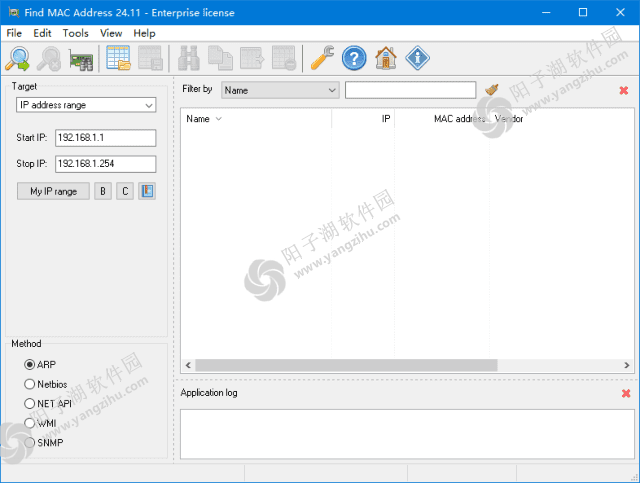Open the Target type dropdown
This screenshot has height=483, width=640.
86,105
